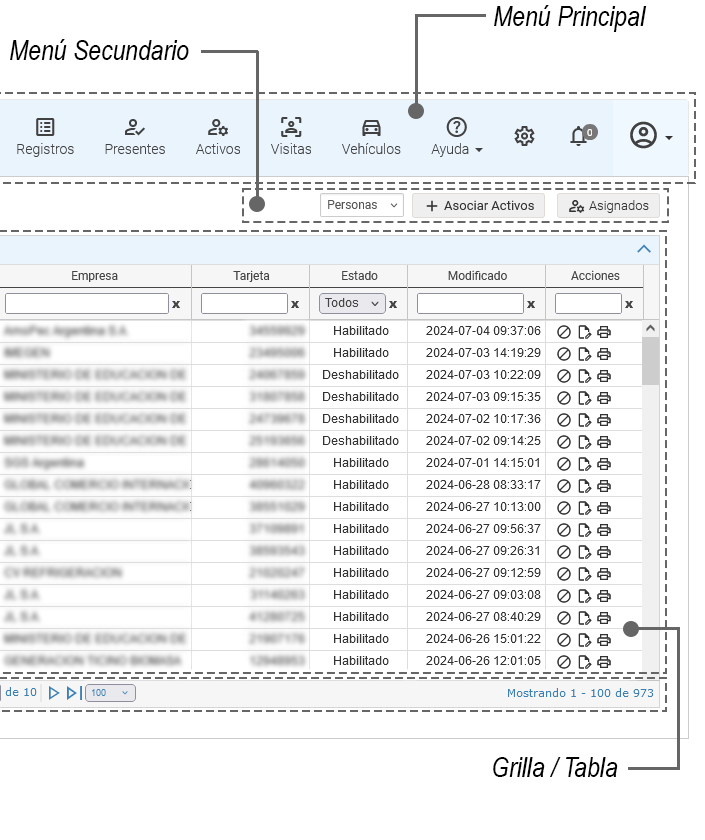Open the Personas dropdown selector
This screenshot has width=705, height=840.
[363, 205]
